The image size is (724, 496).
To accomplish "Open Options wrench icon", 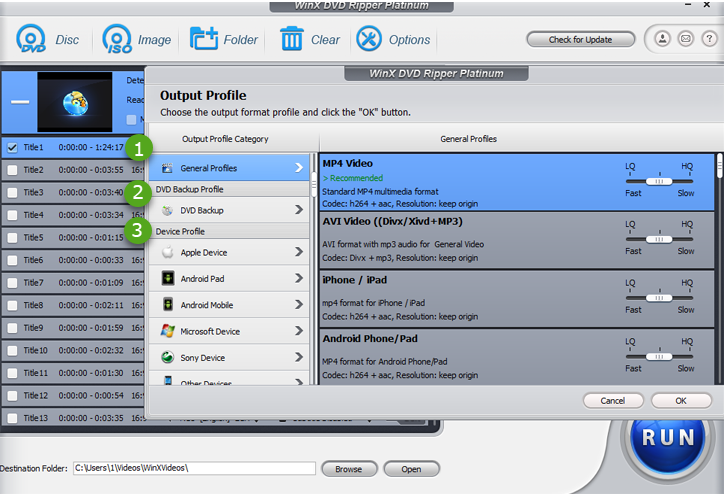I will coord(368,39).
